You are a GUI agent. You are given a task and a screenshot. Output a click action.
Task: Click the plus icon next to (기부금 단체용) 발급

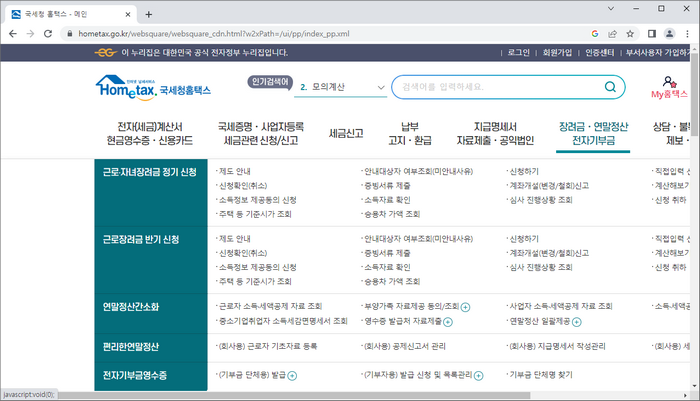[292, 376]
